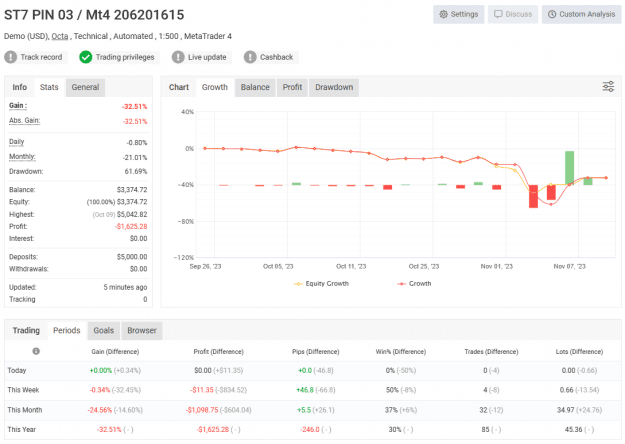
Task: Toggle Growth legend series
Action: tap(414, 283)
